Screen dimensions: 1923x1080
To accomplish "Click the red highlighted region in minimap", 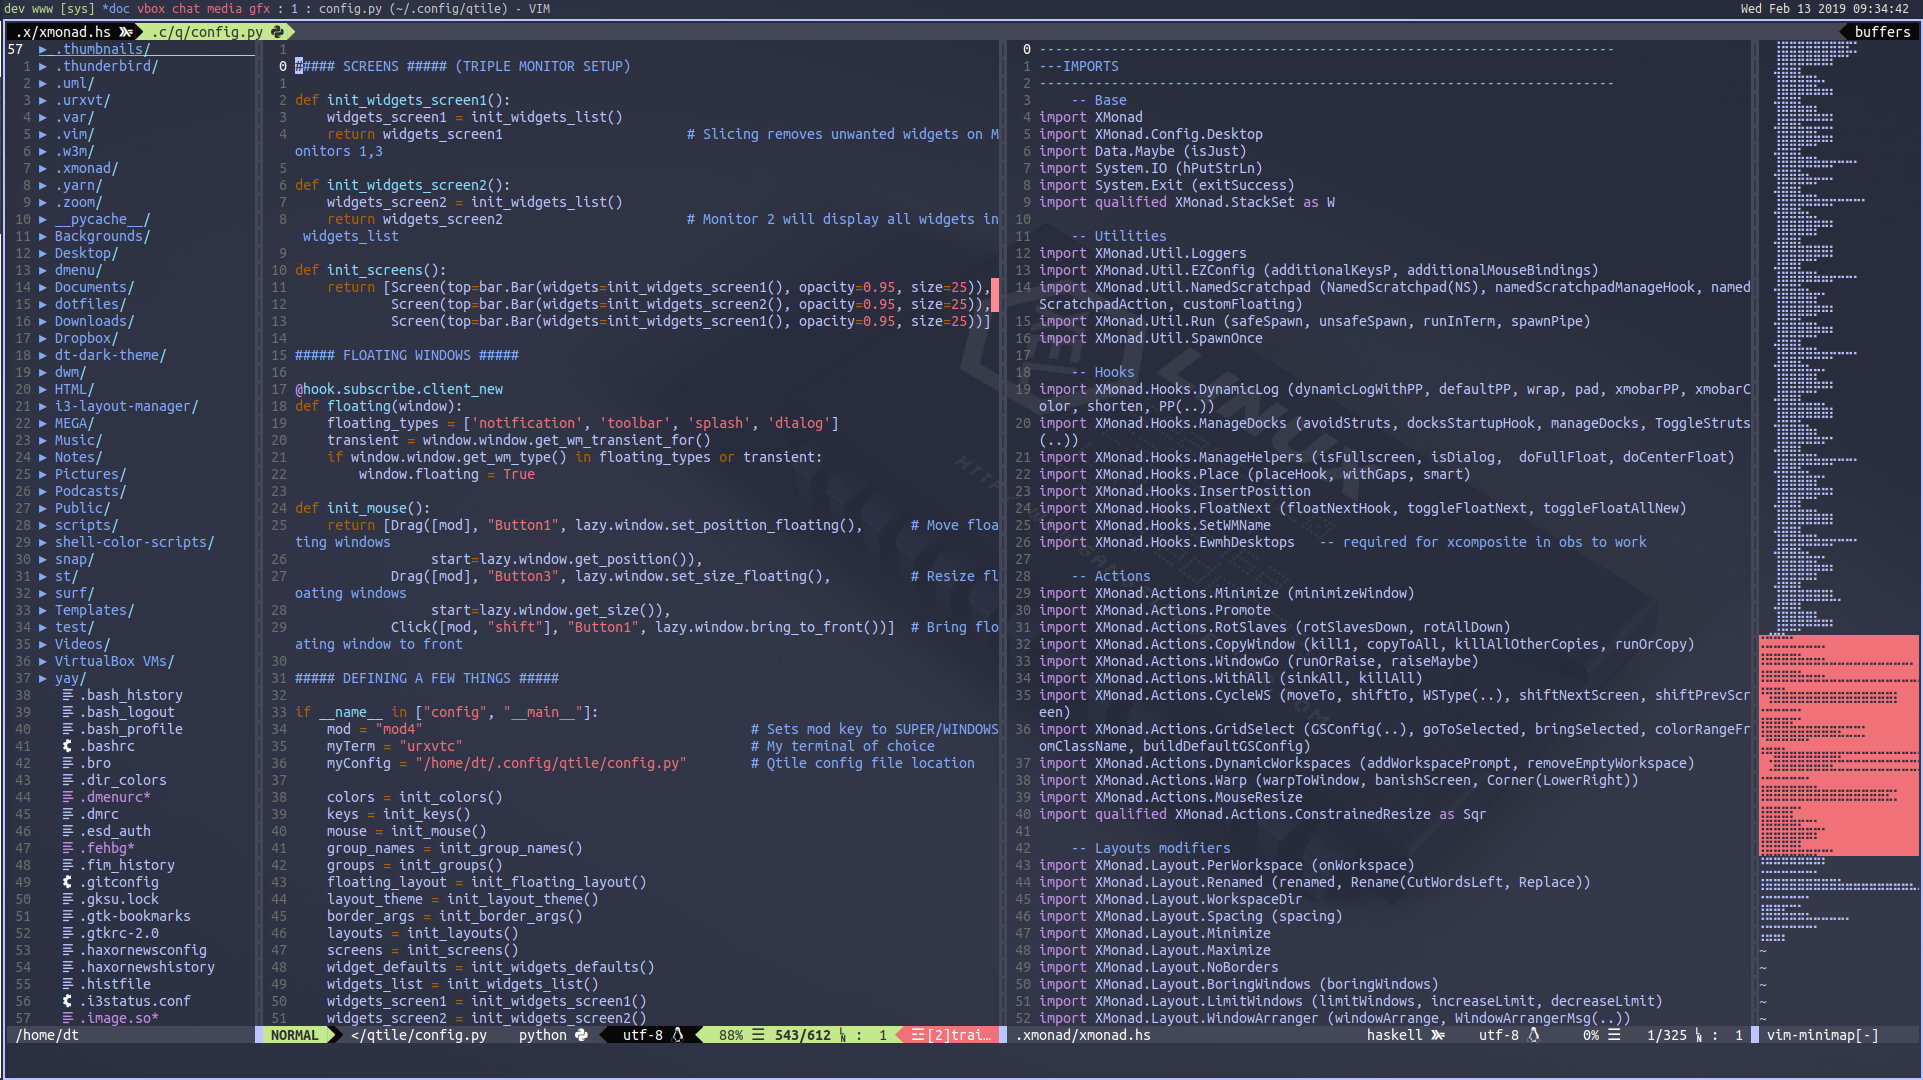I will click(x=1838, y=745).
